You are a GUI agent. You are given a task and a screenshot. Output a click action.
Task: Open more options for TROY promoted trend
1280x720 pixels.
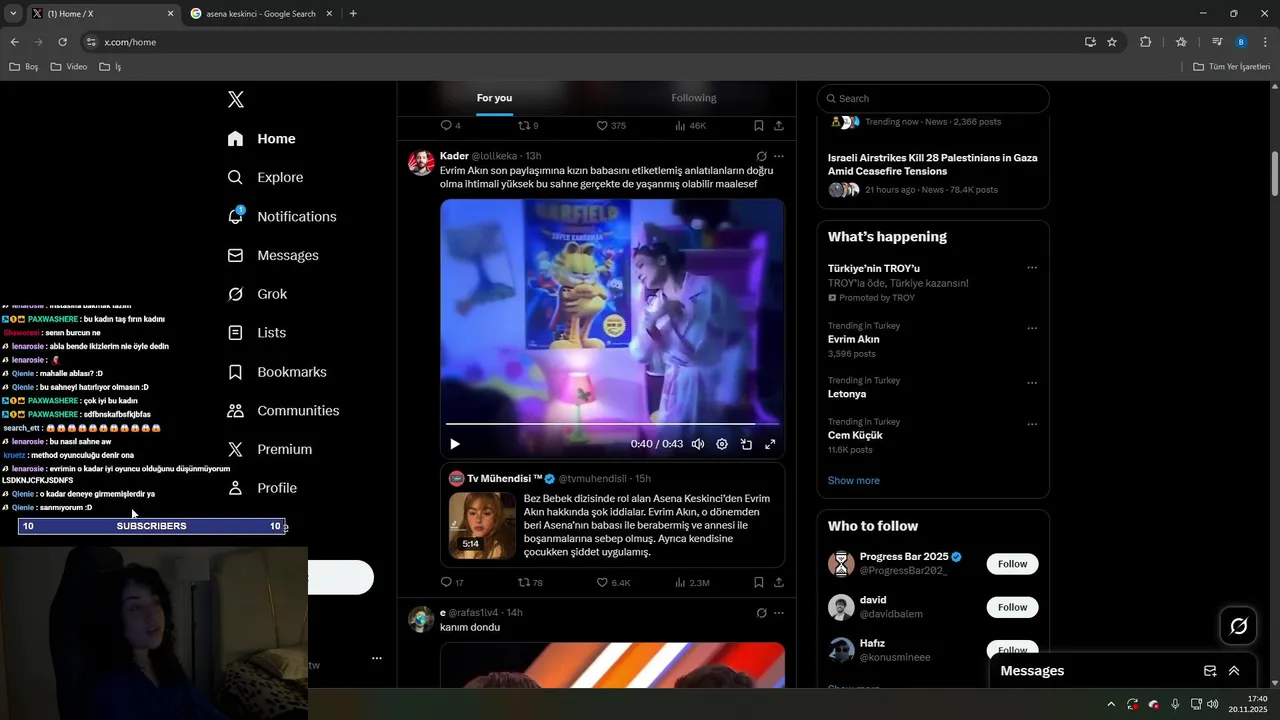point(1032,268)
